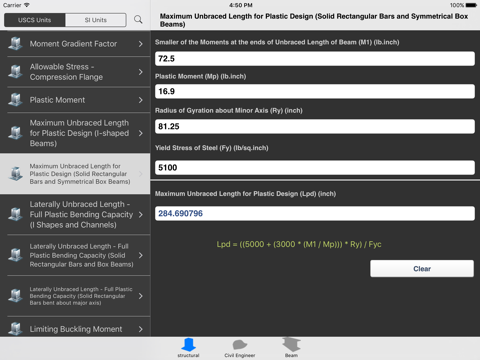Click the Lpd formula text

(299, 244)
